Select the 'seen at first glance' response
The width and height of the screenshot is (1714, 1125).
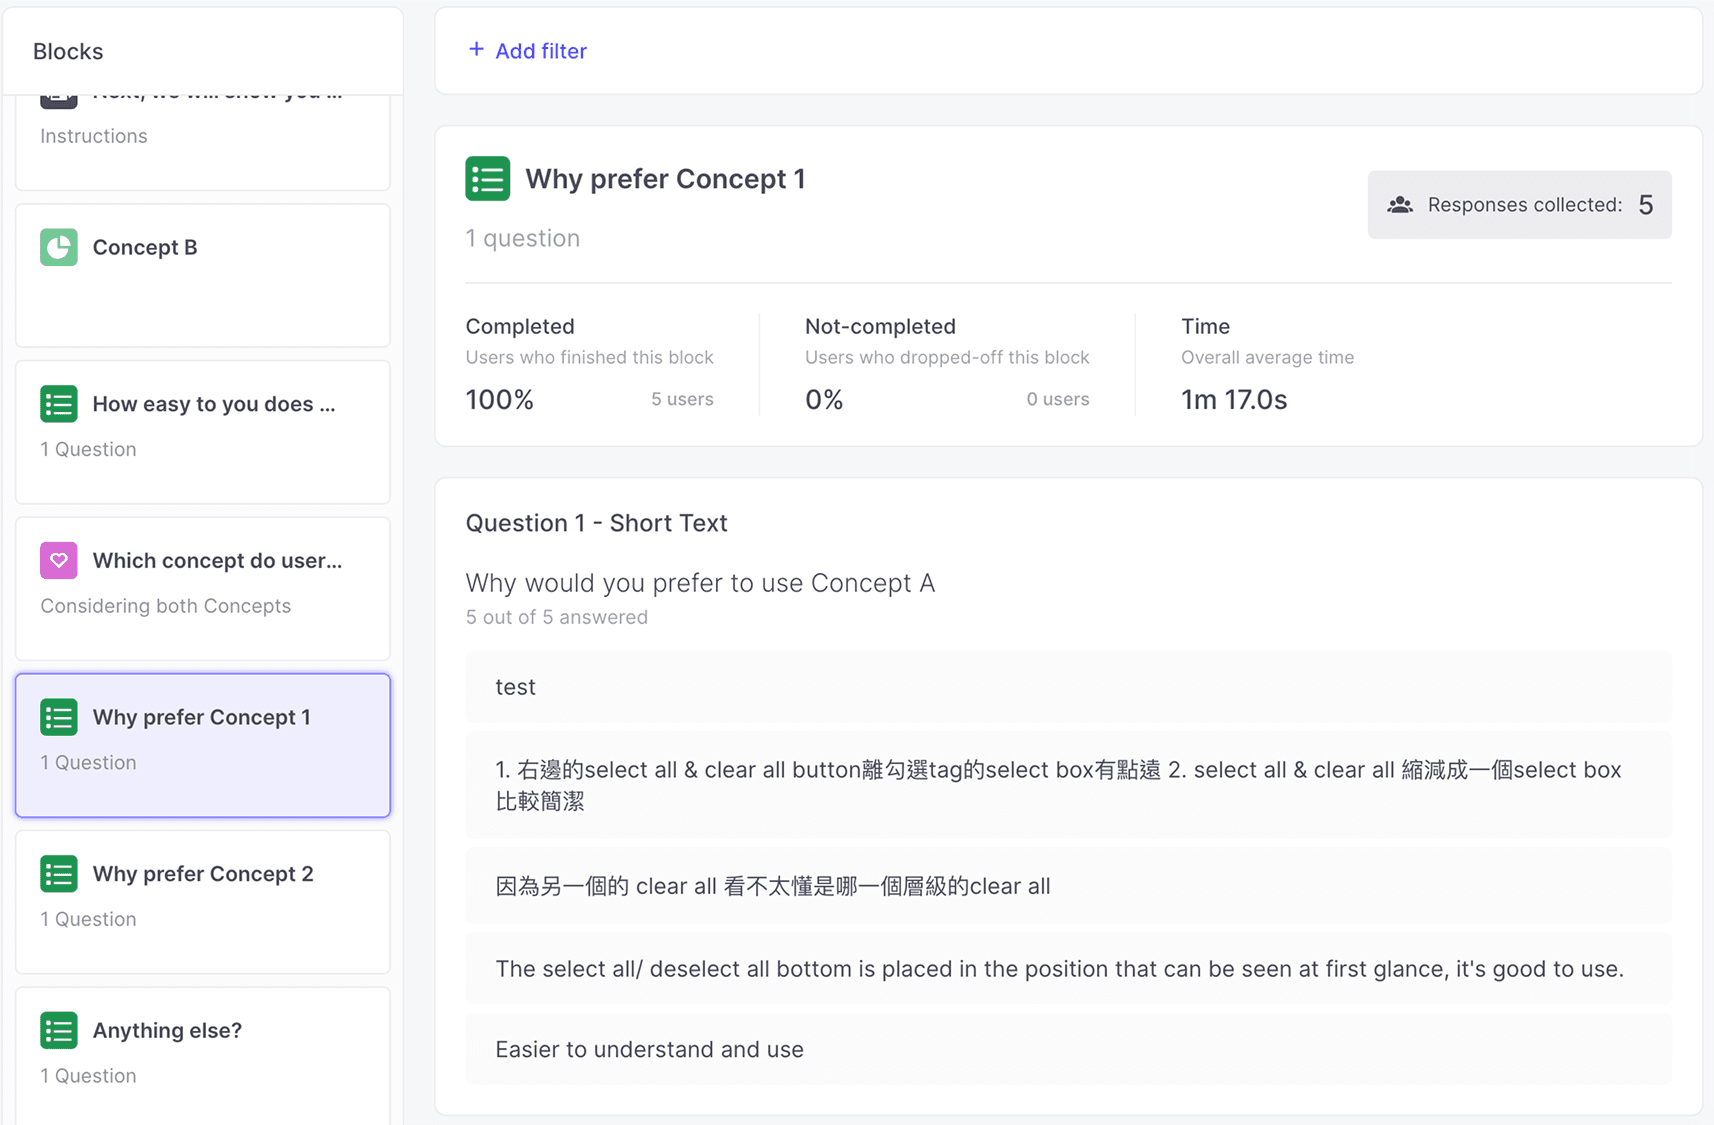coord(1068,969)
